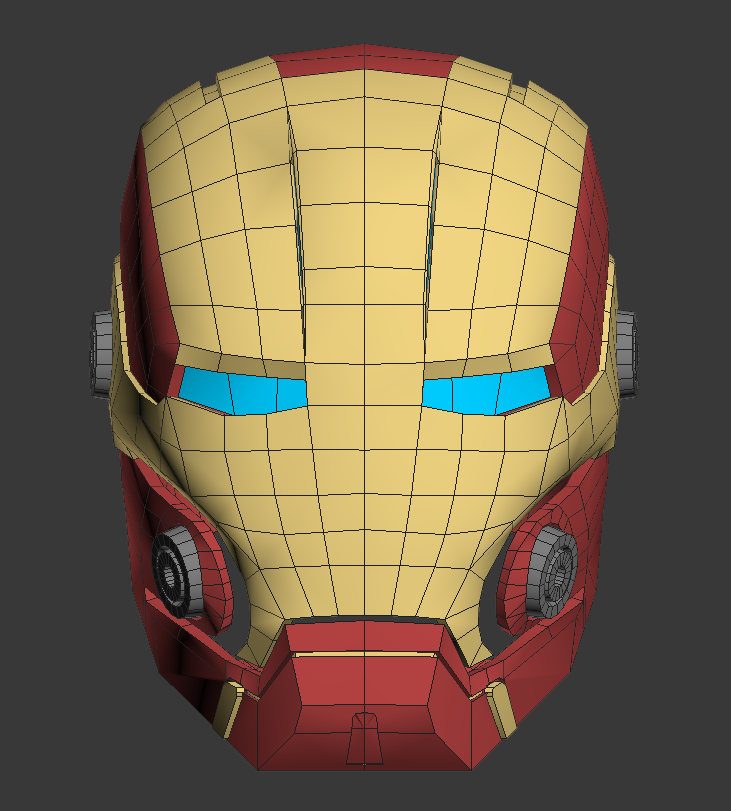Click the gold tab left of the jaw
The width and height of the screenshot is (731, 811).
(x=228, y=709)
